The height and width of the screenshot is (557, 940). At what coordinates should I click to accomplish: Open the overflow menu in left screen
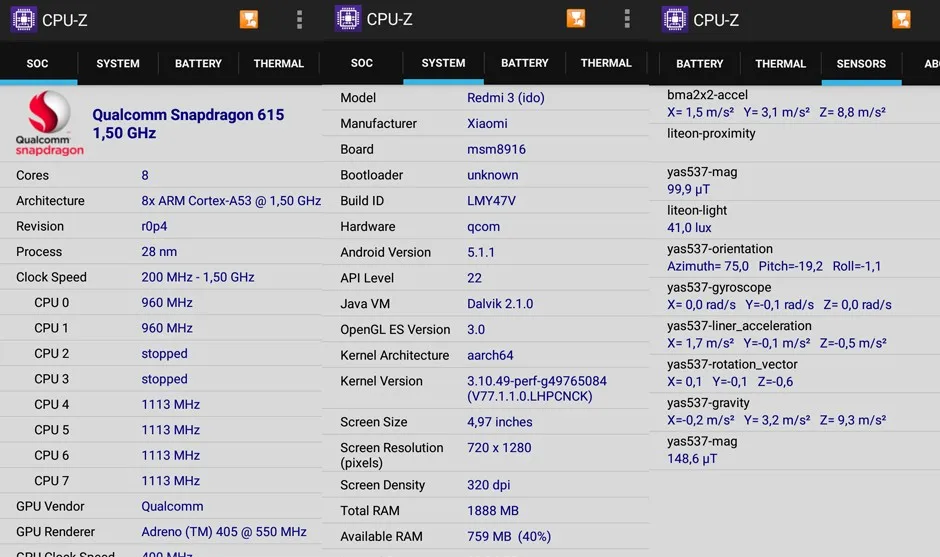(x=299, y=19)
